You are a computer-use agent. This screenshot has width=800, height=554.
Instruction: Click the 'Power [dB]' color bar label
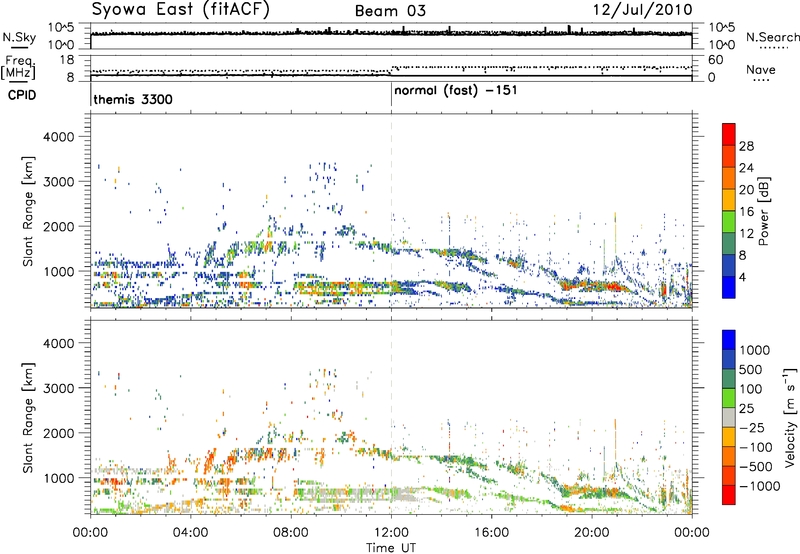[x=763, y=211]
